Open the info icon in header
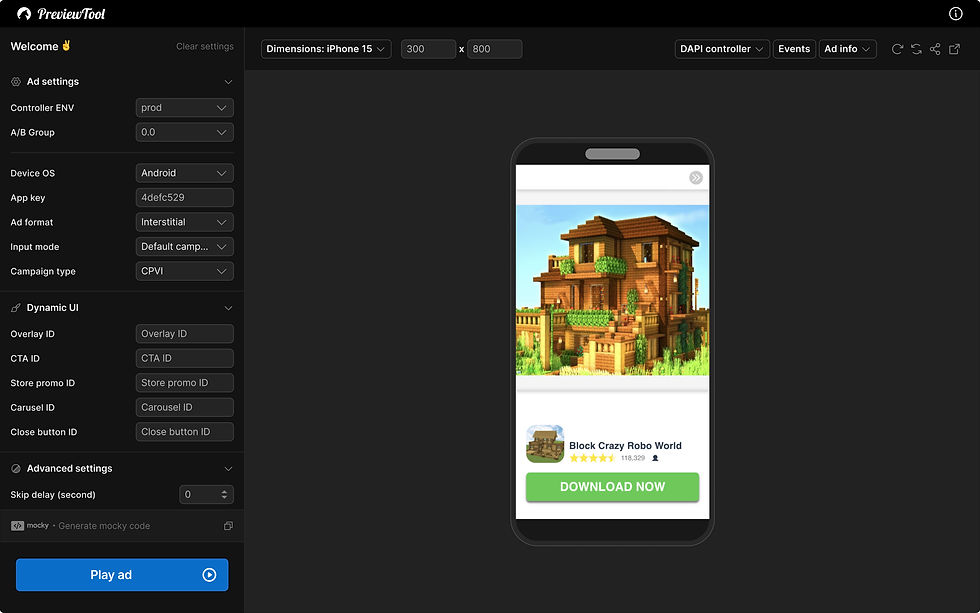The height and width of the screenshot is (613, 980). coord(955,14)
